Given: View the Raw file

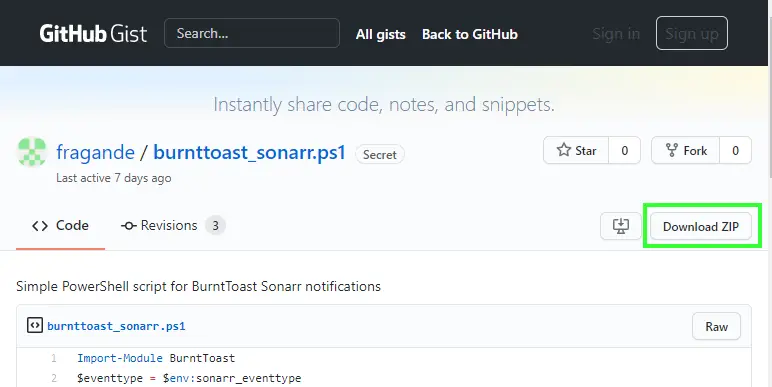Looking at the screenshot, I should 716,326.
